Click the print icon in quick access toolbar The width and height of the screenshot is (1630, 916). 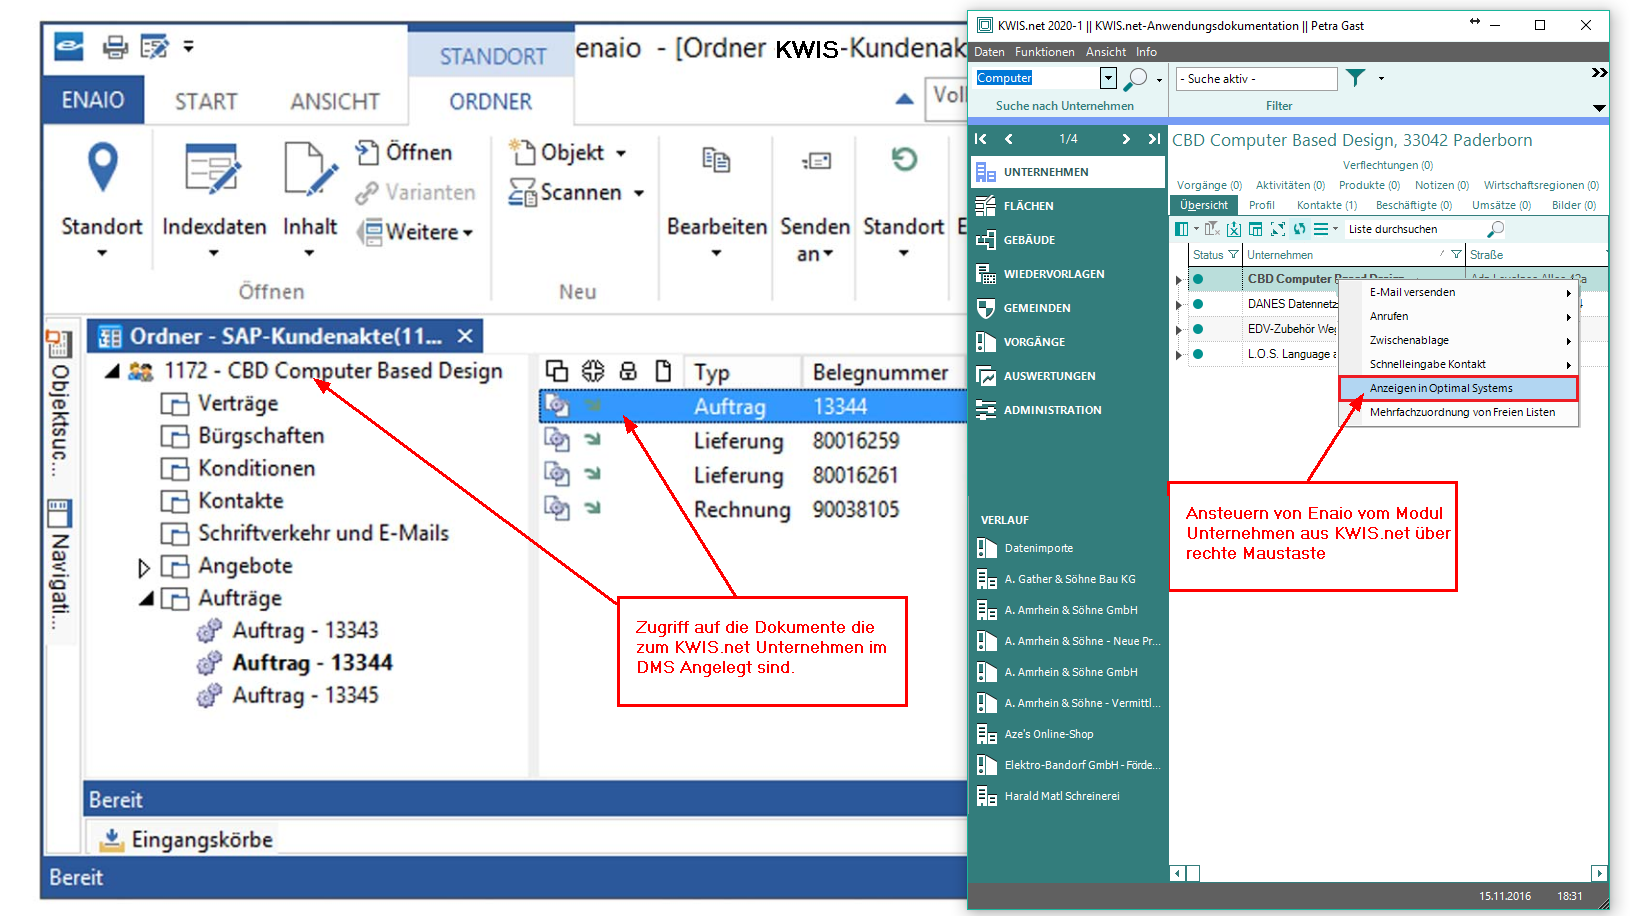coord(116,47)
